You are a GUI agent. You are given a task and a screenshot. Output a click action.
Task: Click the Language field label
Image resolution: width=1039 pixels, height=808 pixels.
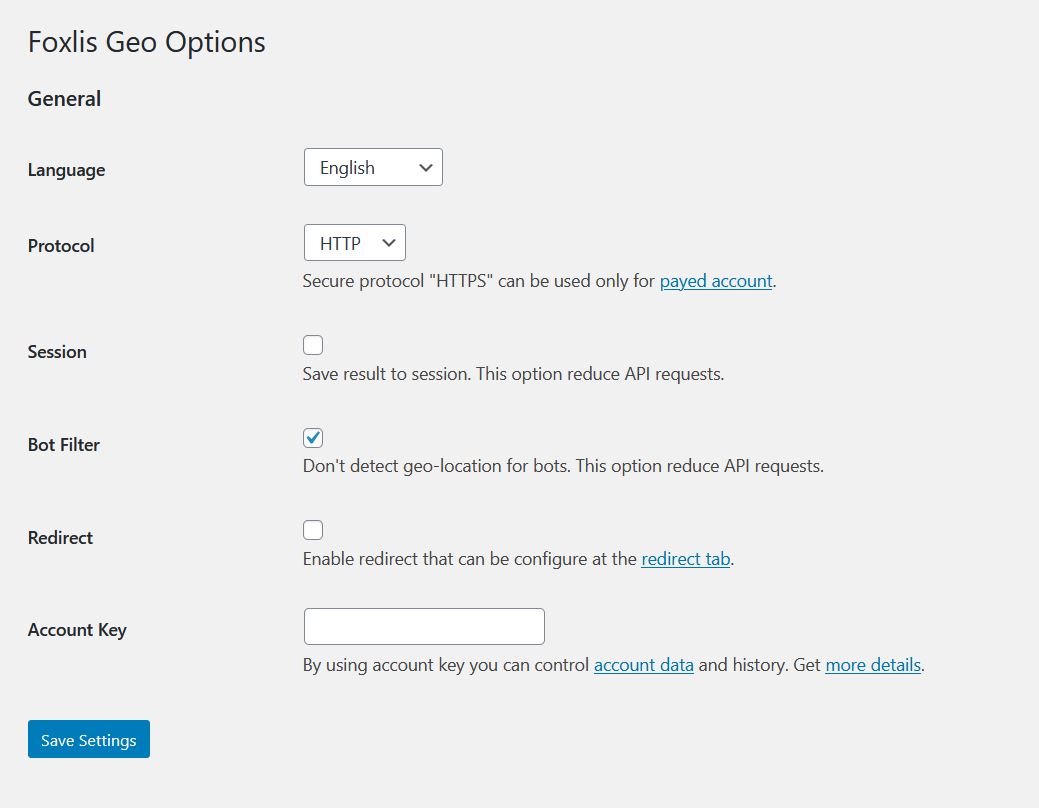[66, 170]
